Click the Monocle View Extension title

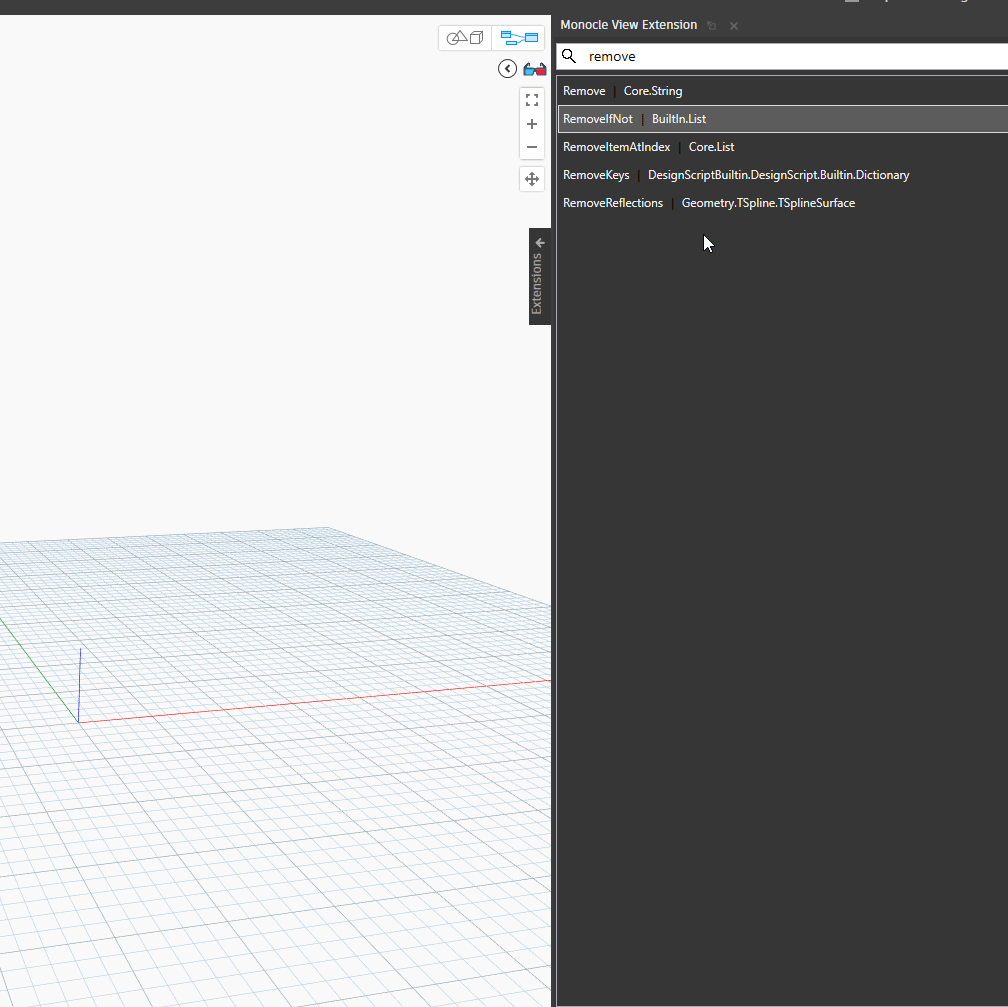point(629,25)
